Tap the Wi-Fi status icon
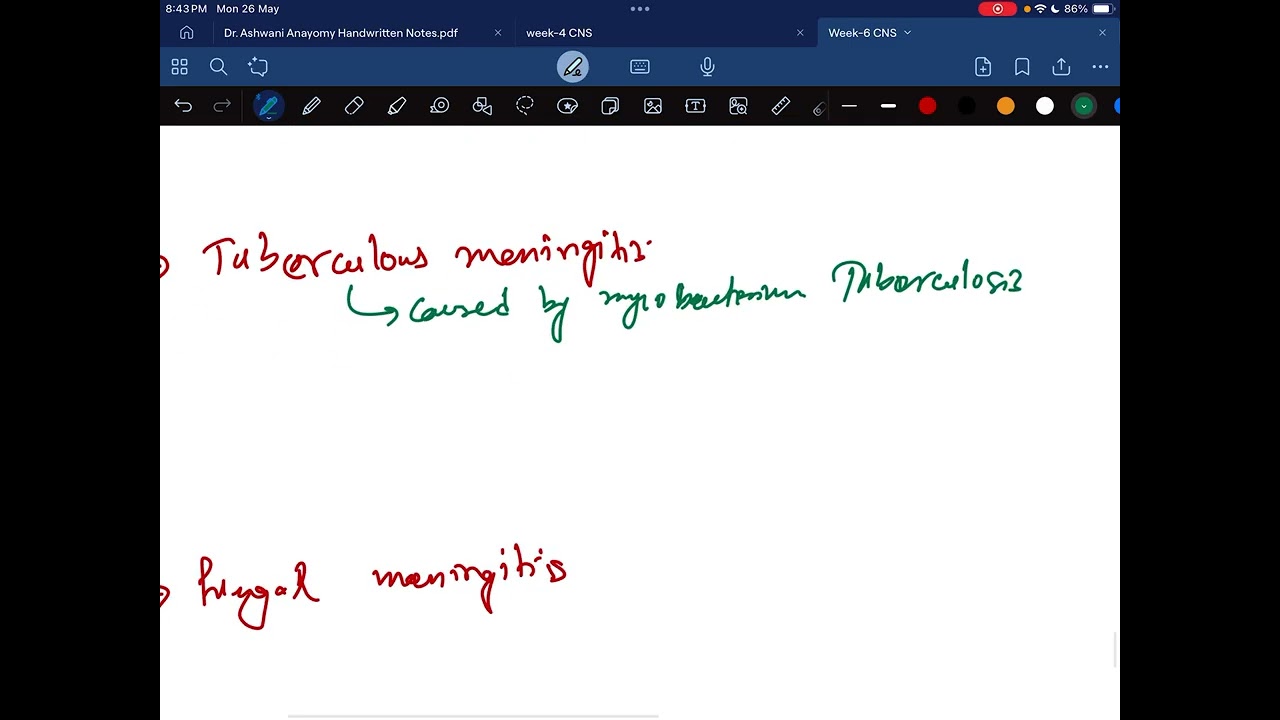 (1040, 9)
